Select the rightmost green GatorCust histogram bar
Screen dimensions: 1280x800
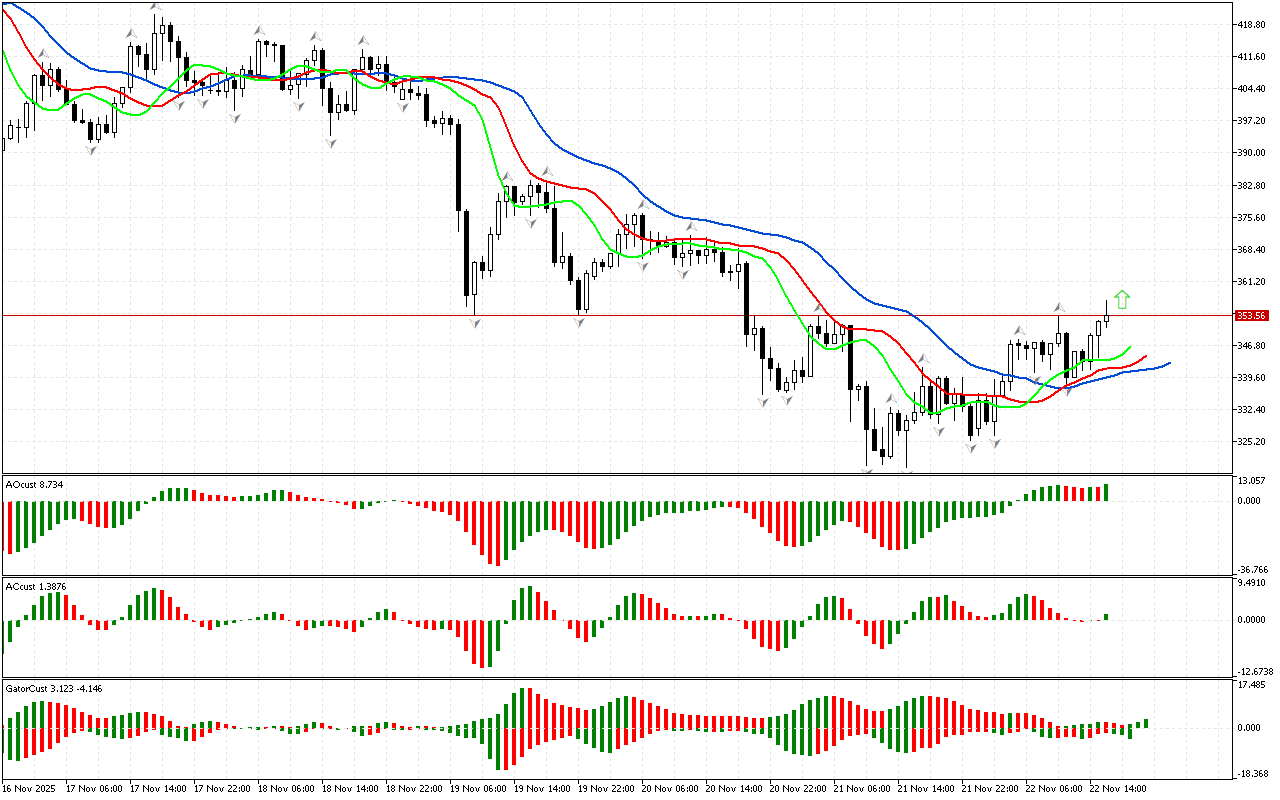click(1146, 723)
